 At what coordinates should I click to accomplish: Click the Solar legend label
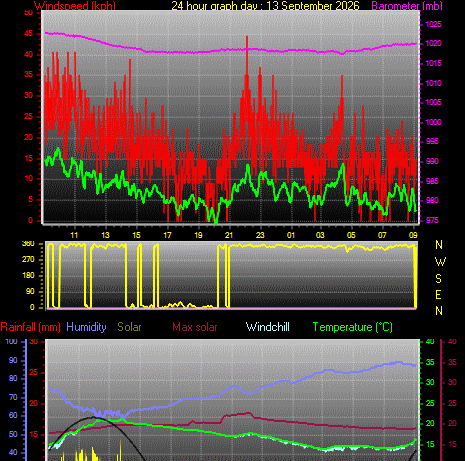(129, 327)
